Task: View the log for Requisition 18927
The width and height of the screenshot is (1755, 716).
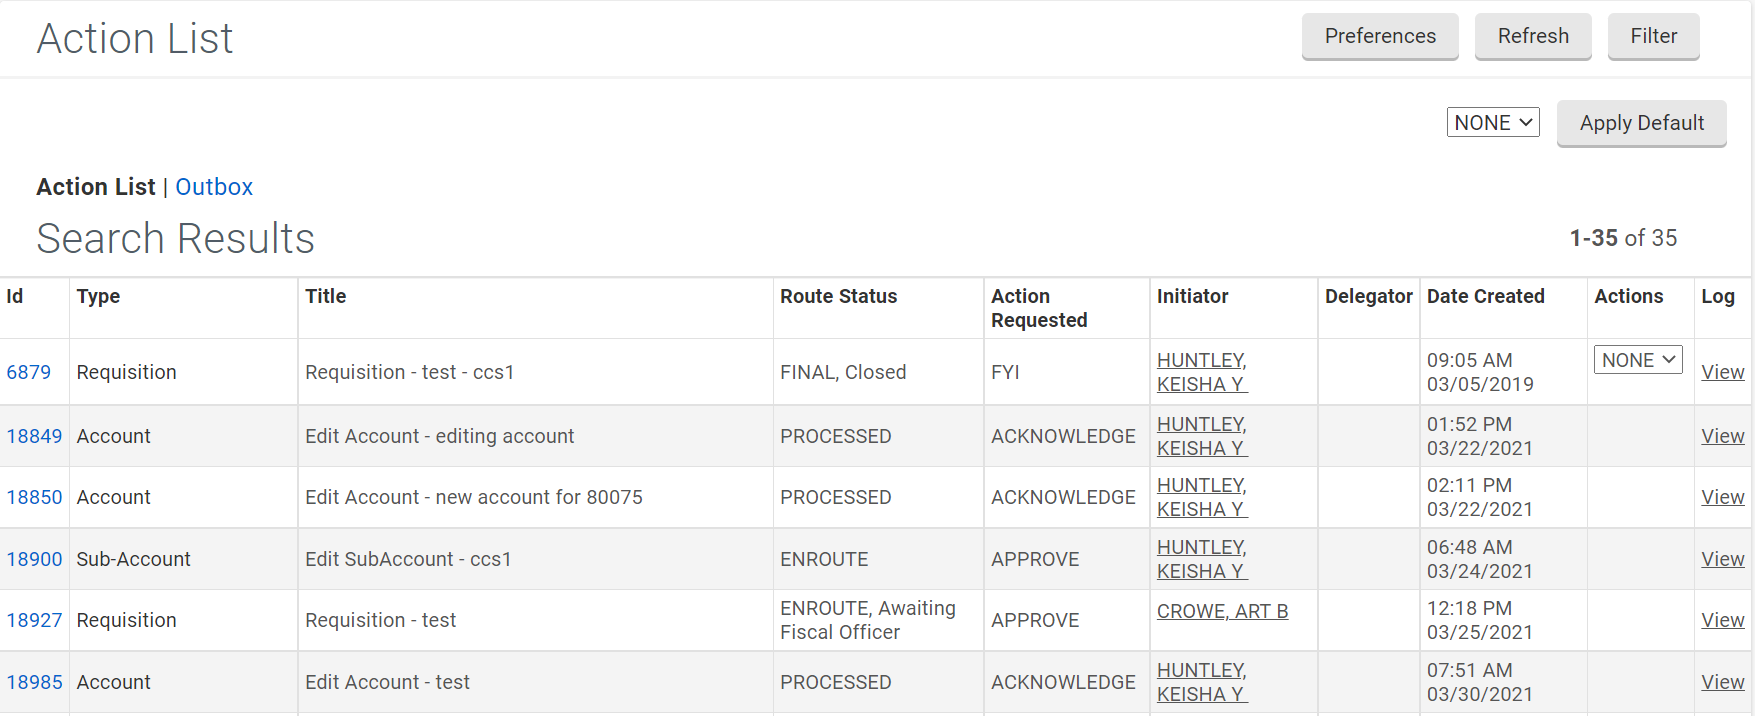Action: pos(1722,619)
